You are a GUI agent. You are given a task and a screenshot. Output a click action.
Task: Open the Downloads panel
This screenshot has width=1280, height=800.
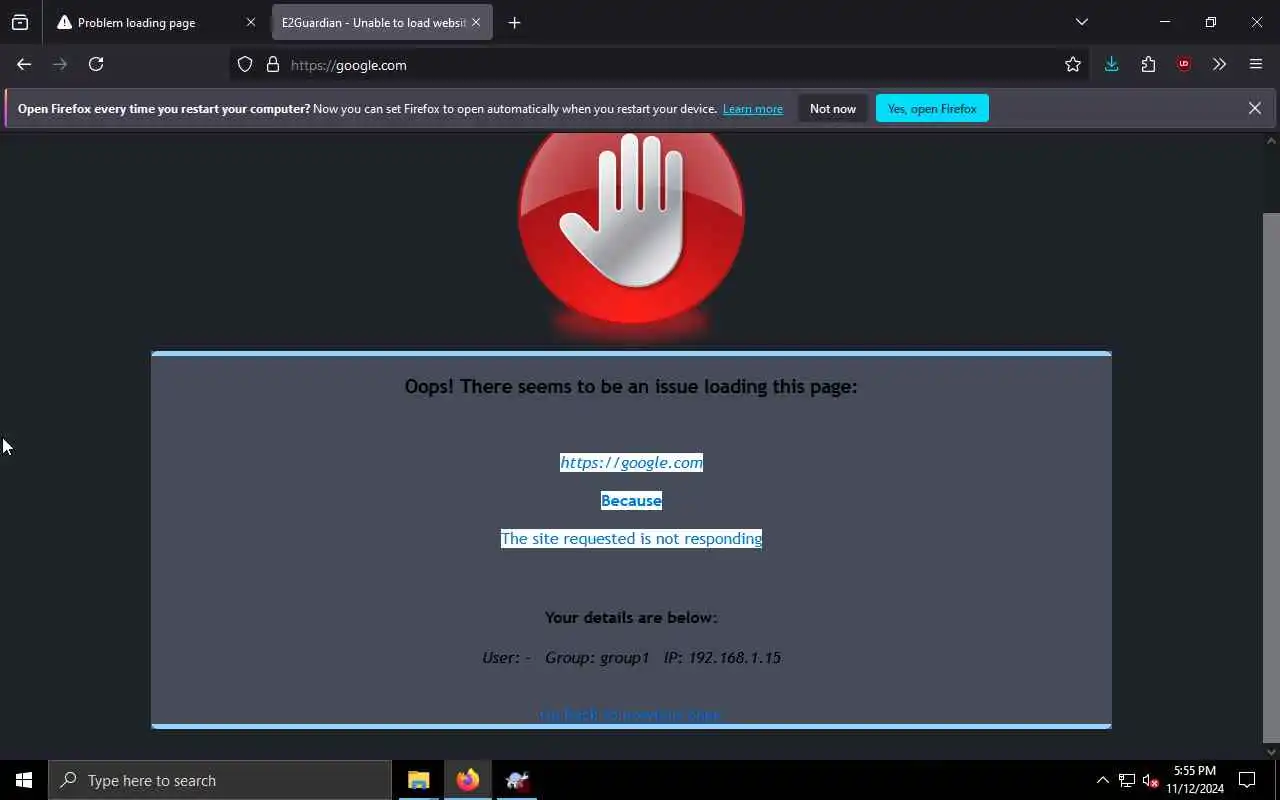(1111, 64)
